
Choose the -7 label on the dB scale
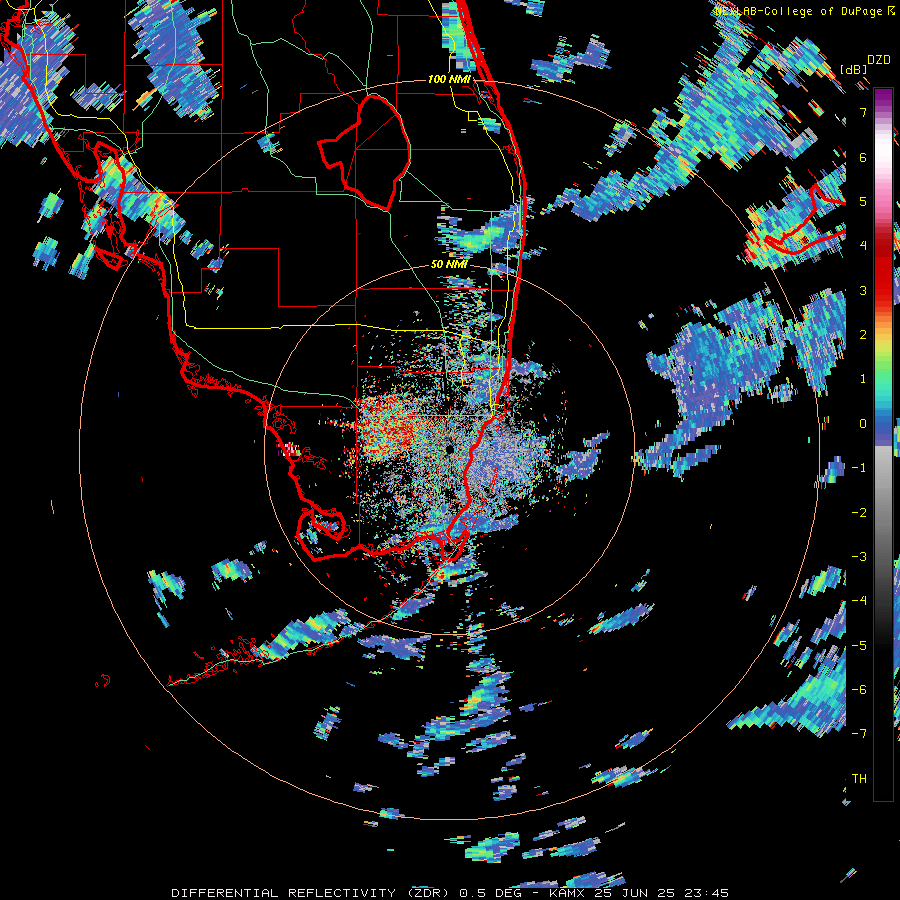pos(859,734)
